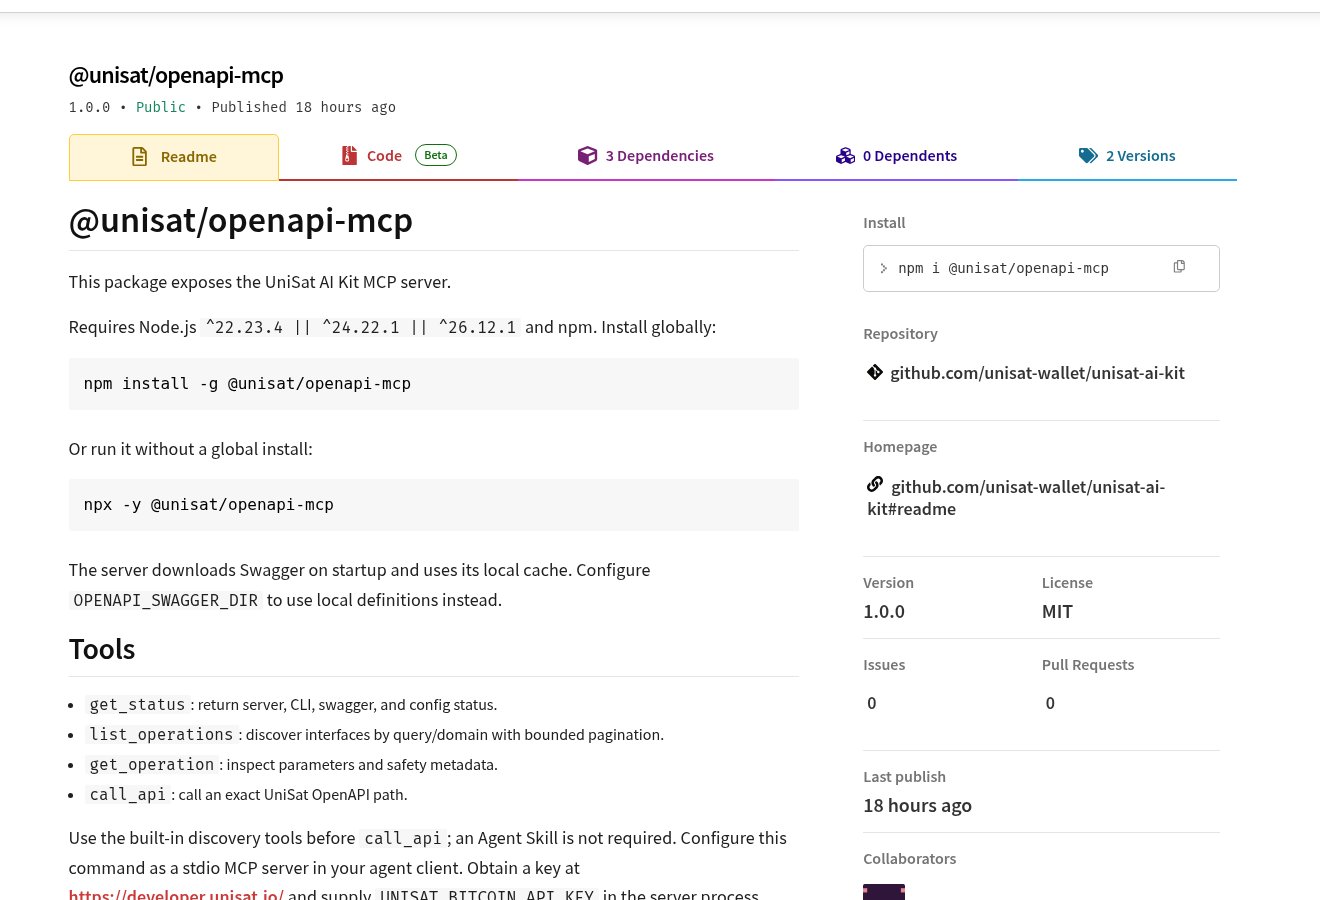1320x900 pixels.
Task: Click the large @unisat/openapi-mcp readme heading
Action: tap(240, 220)
